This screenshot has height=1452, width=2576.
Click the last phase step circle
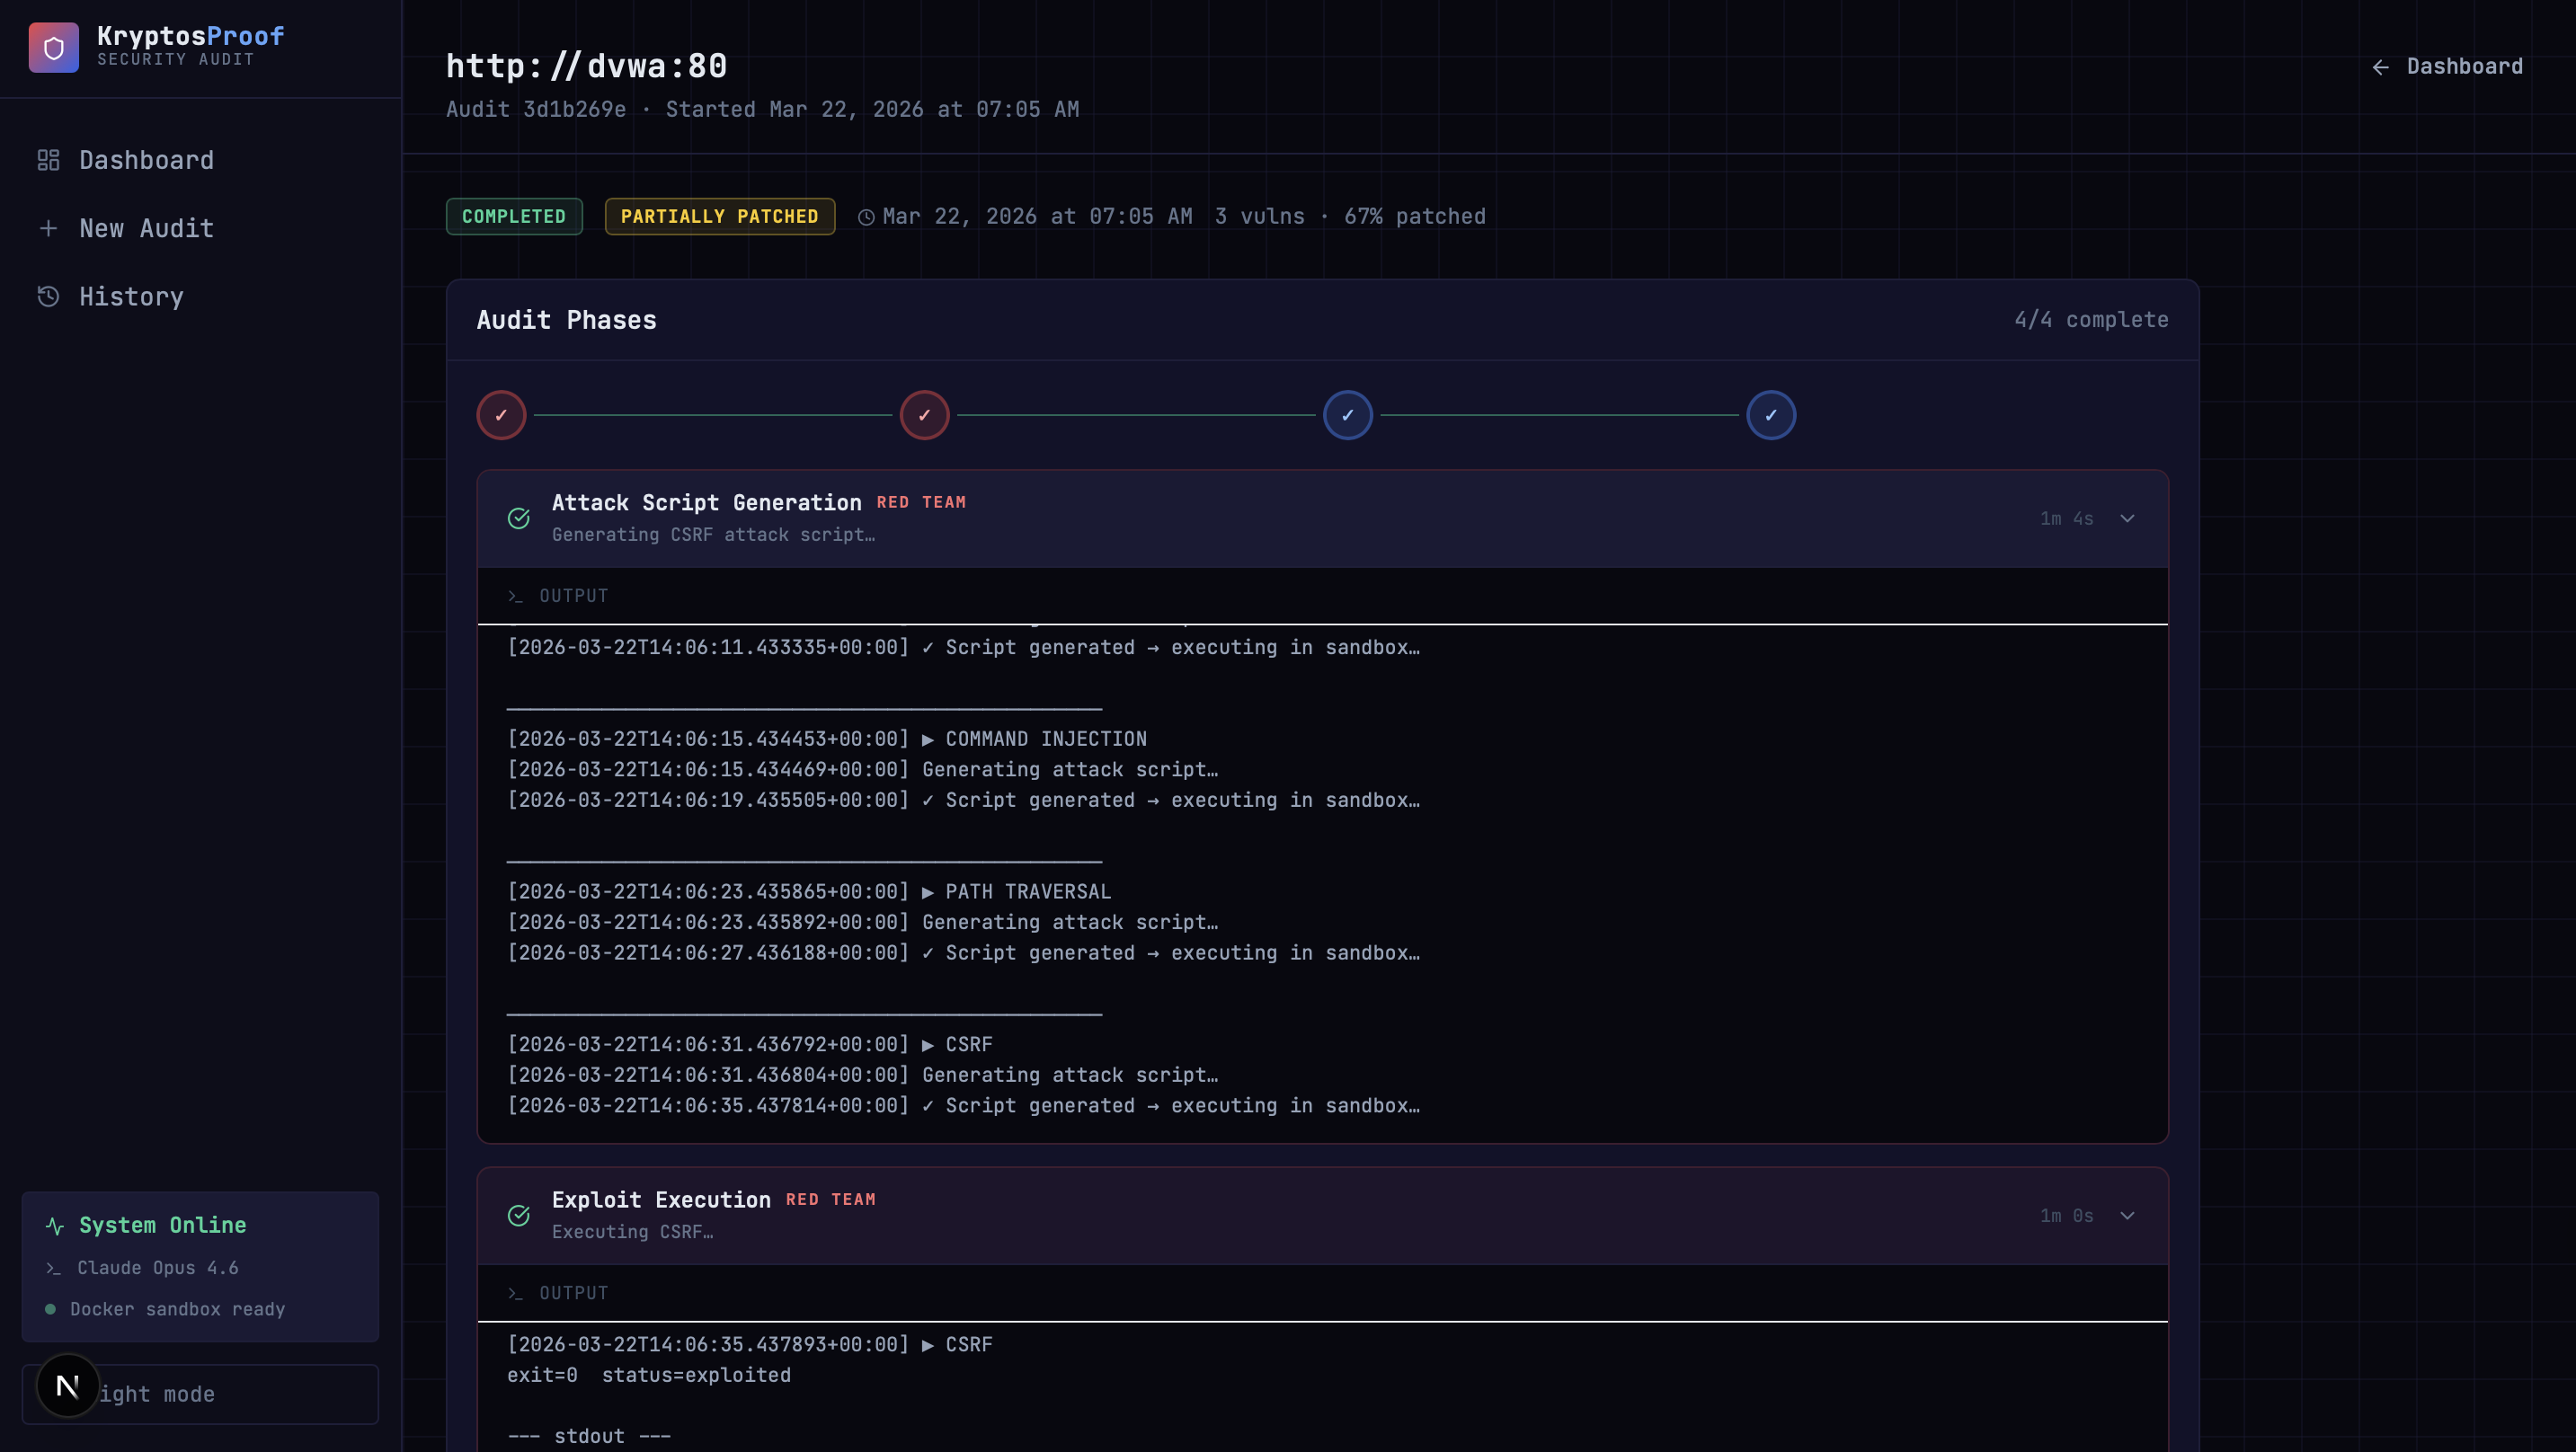coord(1770,415)
